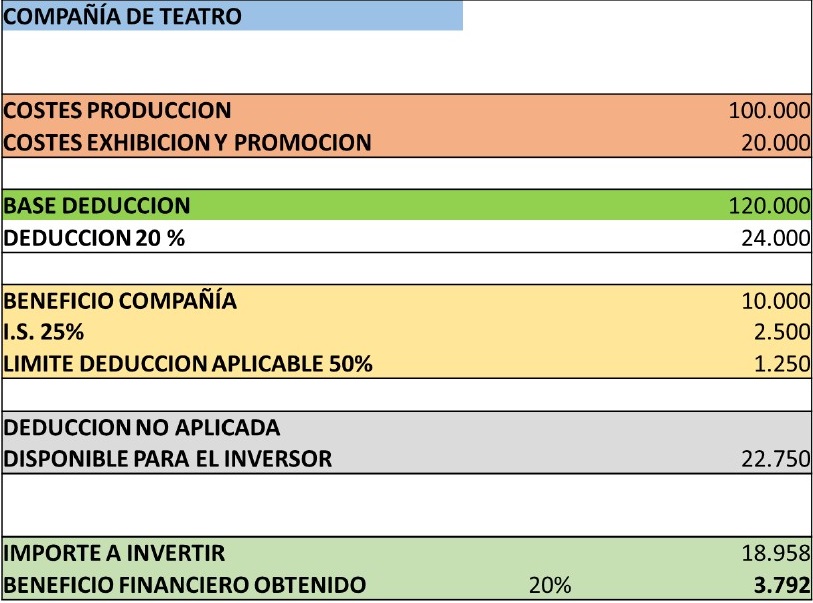Select the 24.000 deduction value

pos(775,238)
